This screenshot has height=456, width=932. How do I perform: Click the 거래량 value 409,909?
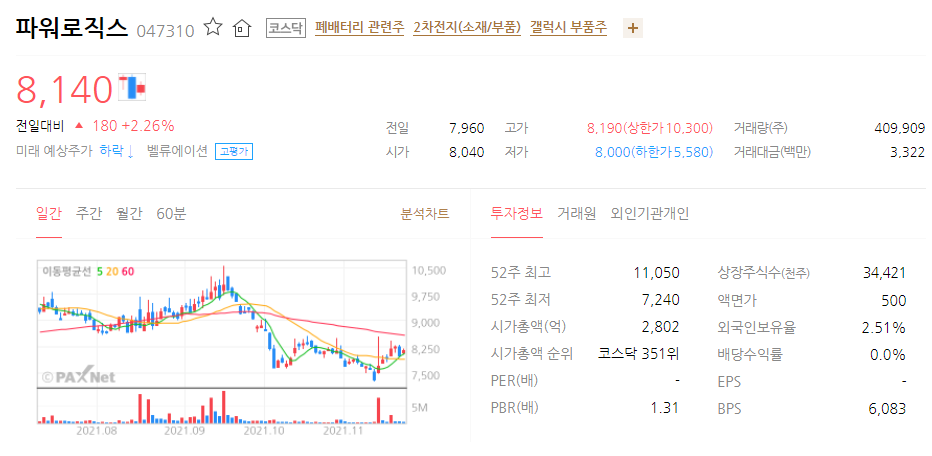[x=900, y=128]
